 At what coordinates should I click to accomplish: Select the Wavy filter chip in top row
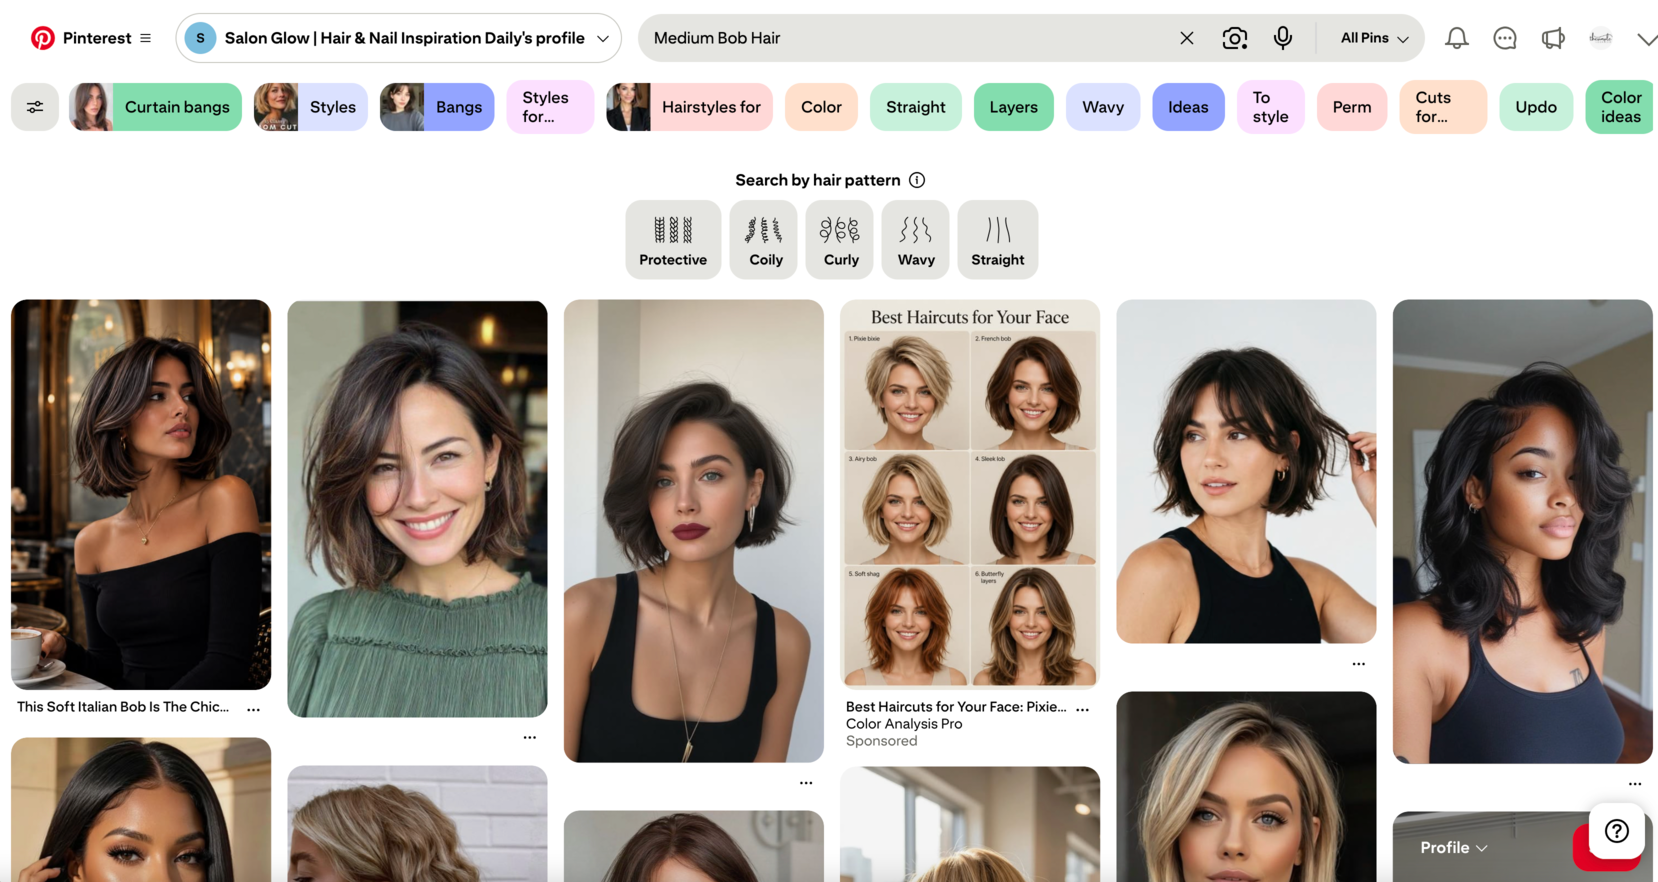pyautogui.click(x=1103, y=107)
